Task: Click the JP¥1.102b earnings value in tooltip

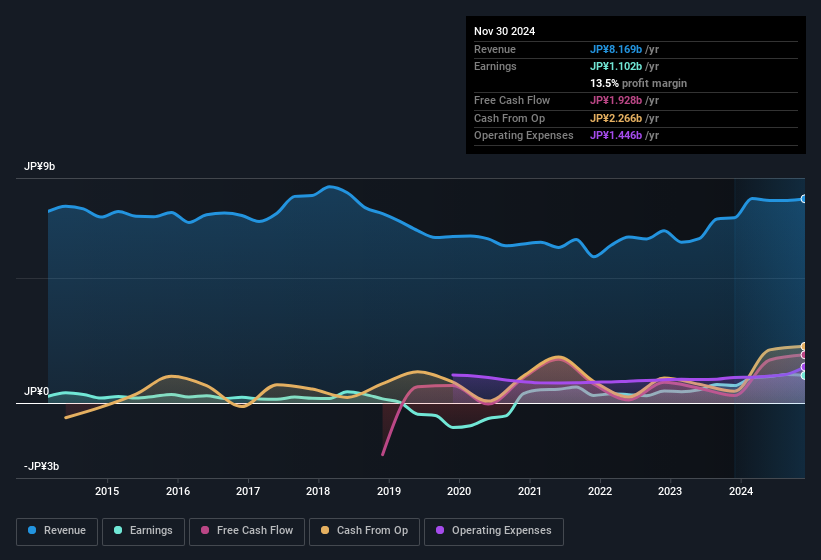Action: coord(616,66)
